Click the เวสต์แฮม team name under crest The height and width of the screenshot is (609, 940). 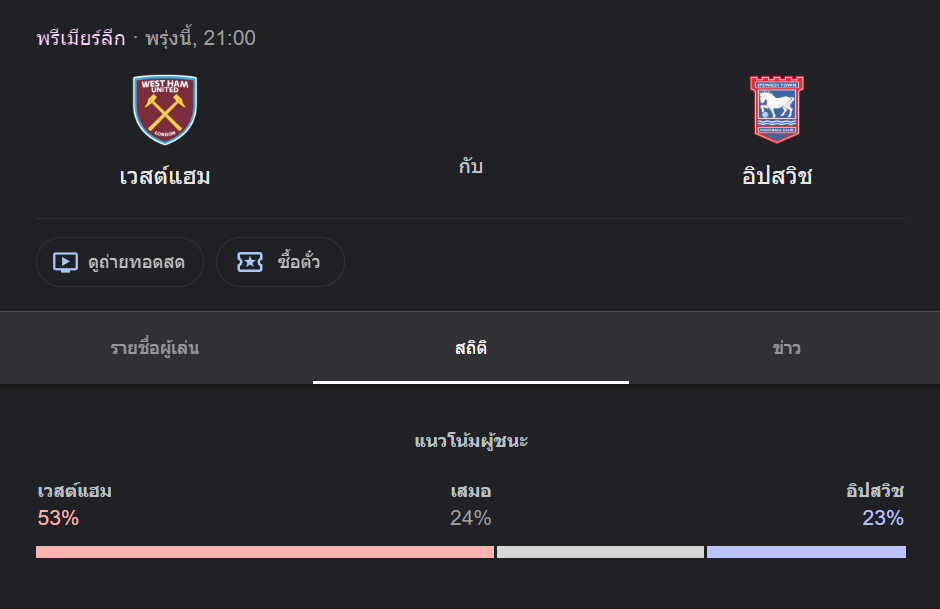[x=165, y=176]
